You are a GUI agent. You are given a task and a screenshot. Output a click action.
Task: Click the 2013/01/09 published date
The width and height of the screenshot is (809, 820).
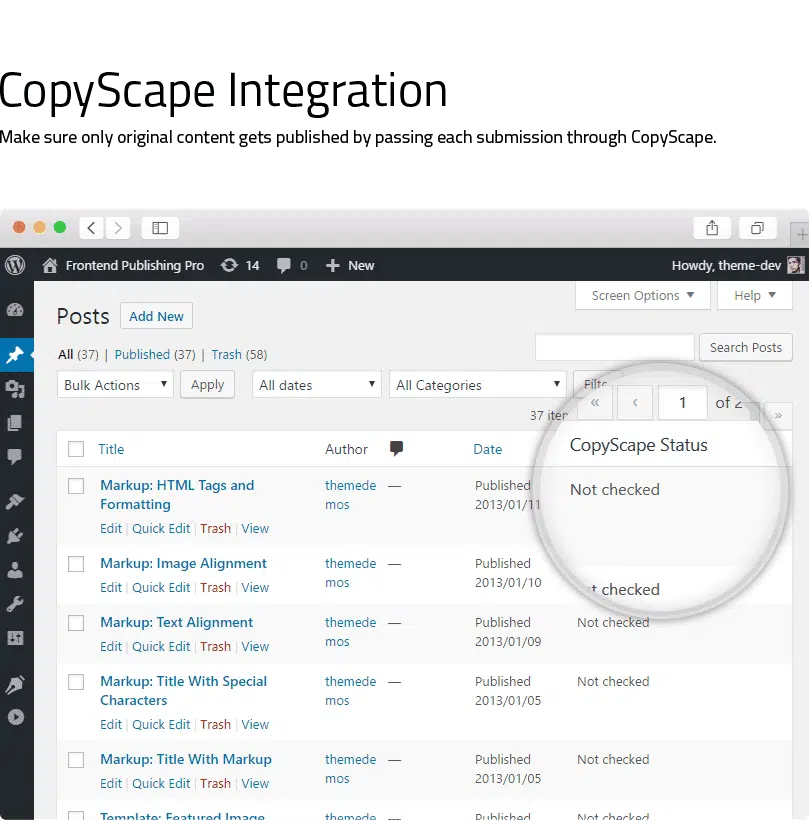(x=508, y=642)
